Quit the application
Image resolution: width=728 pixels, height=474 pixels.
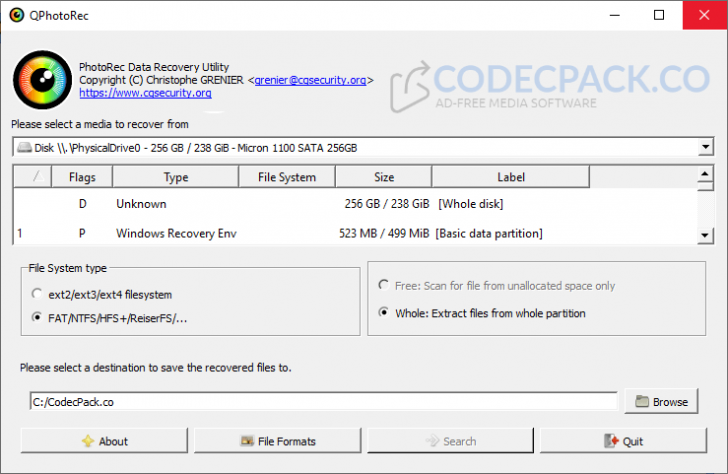pyautogui.click(x=623, y=441)
